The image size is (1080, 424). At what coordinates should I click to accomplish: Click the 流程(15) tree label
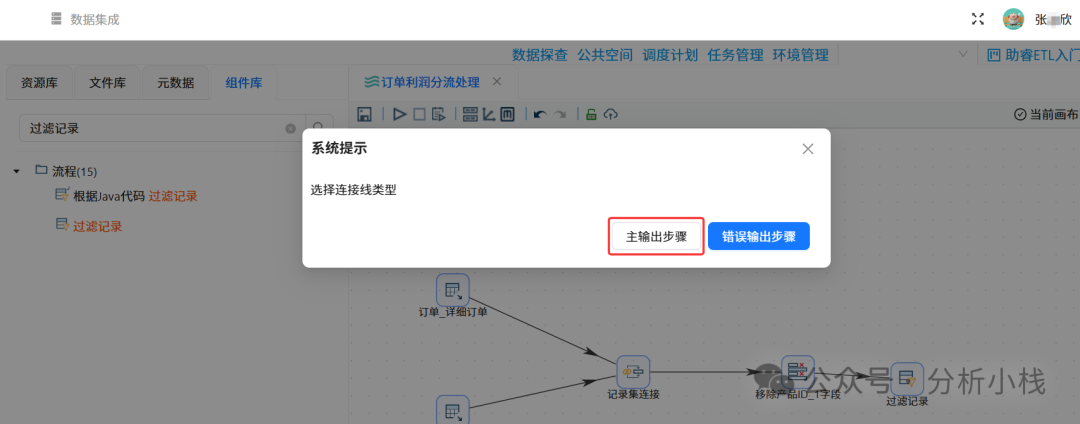[75, 171]
